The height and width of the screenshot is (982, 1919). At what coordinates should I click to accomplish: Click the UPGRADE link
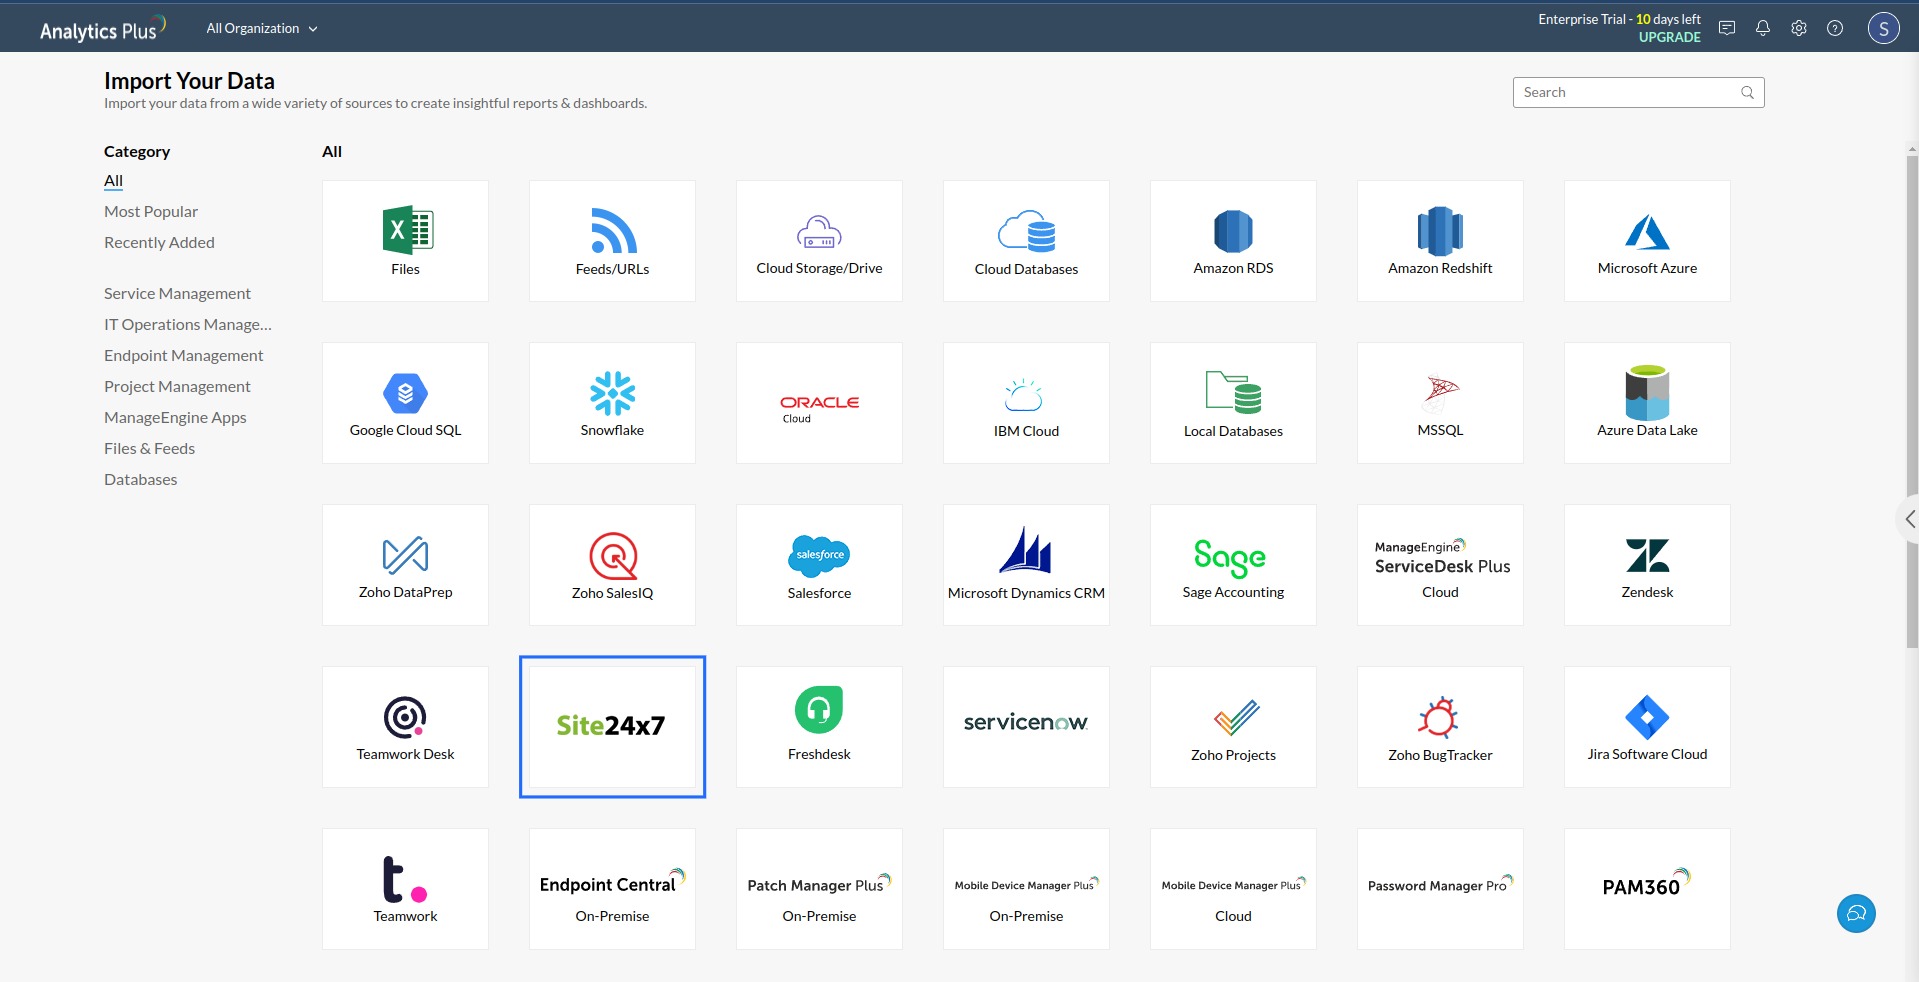[x=1668, y=37]
